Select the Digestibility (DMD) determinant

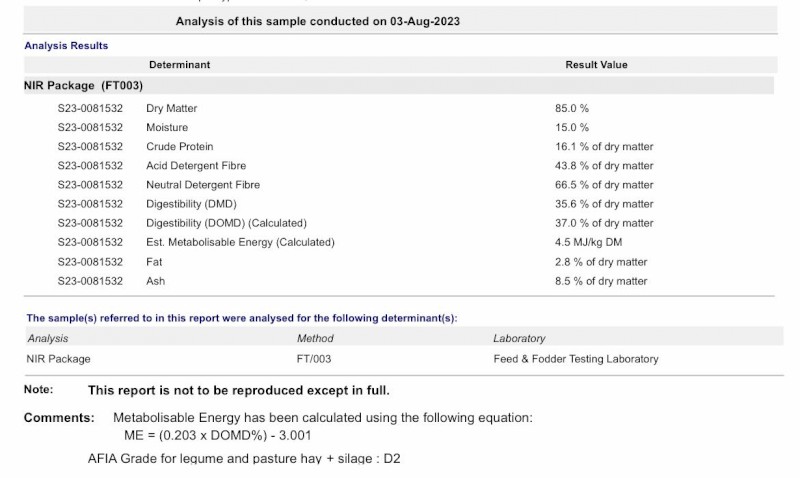click(191, 204)
